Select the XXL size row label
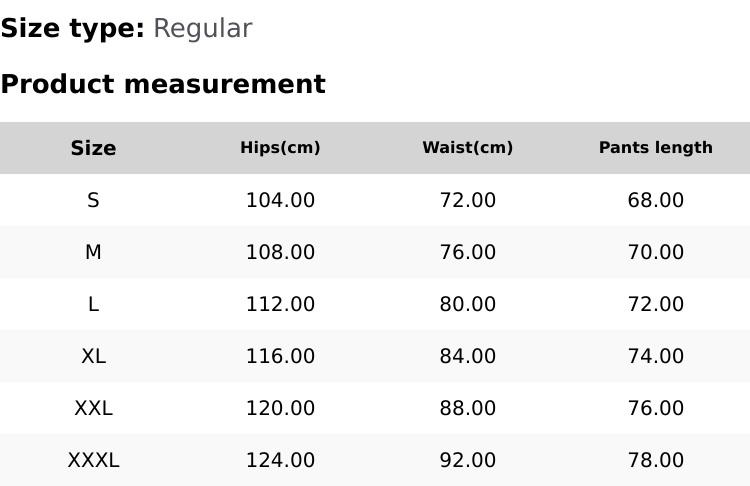 tap(93, 408)
